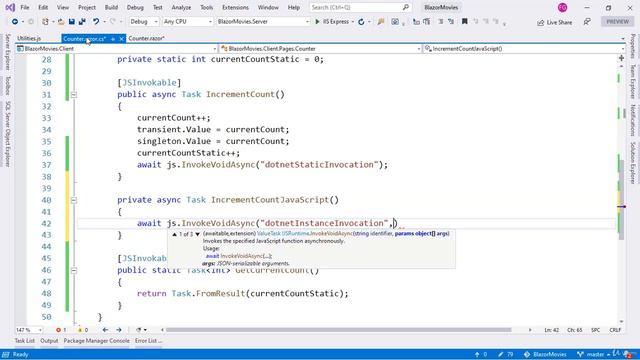Click the comment selection toolbar icon
Viewport: 640px width, 360px height.
tap(440, 22)
